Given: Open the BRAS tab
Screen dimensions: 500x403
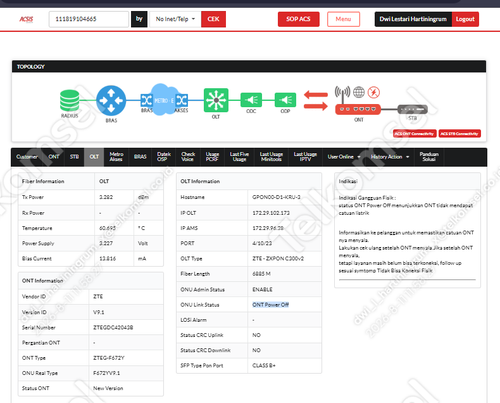Looking at the screenshot, I should (140, 157).
